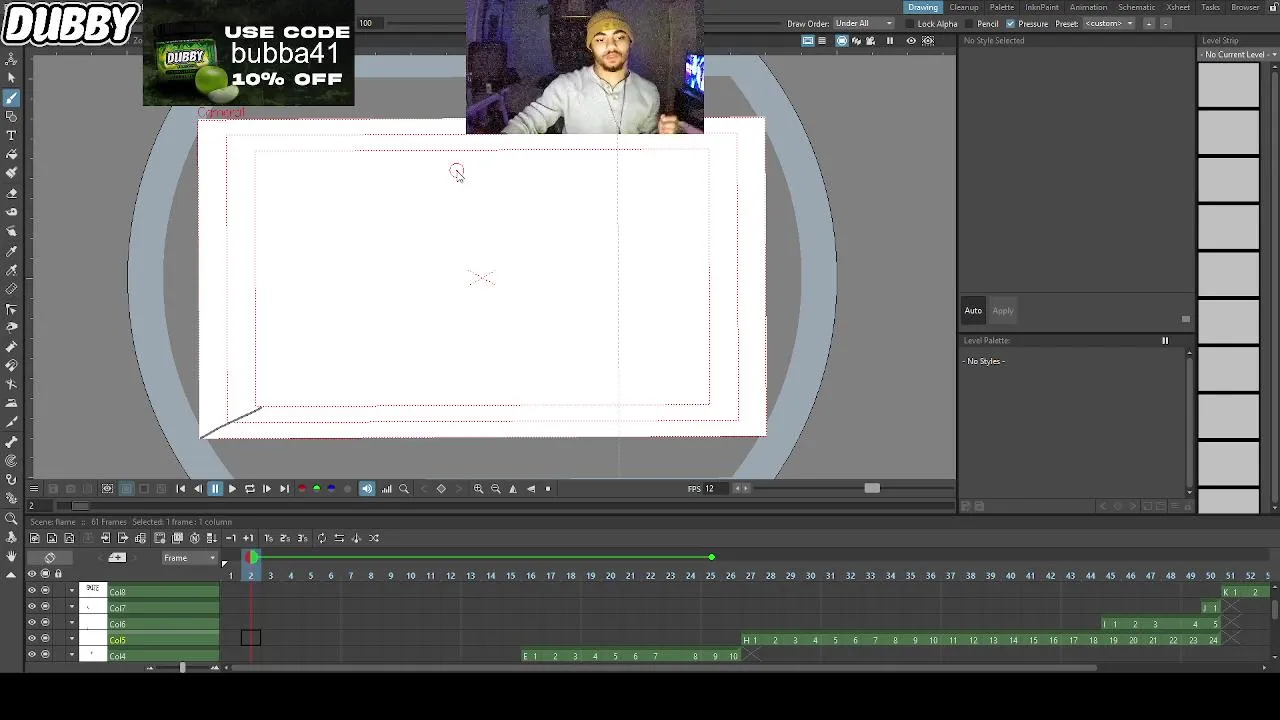Click the locator magnifier icon in the viewer bar
Viewport: 1280px width, 720px height.
pyautogui.click(x=404, y=489)
